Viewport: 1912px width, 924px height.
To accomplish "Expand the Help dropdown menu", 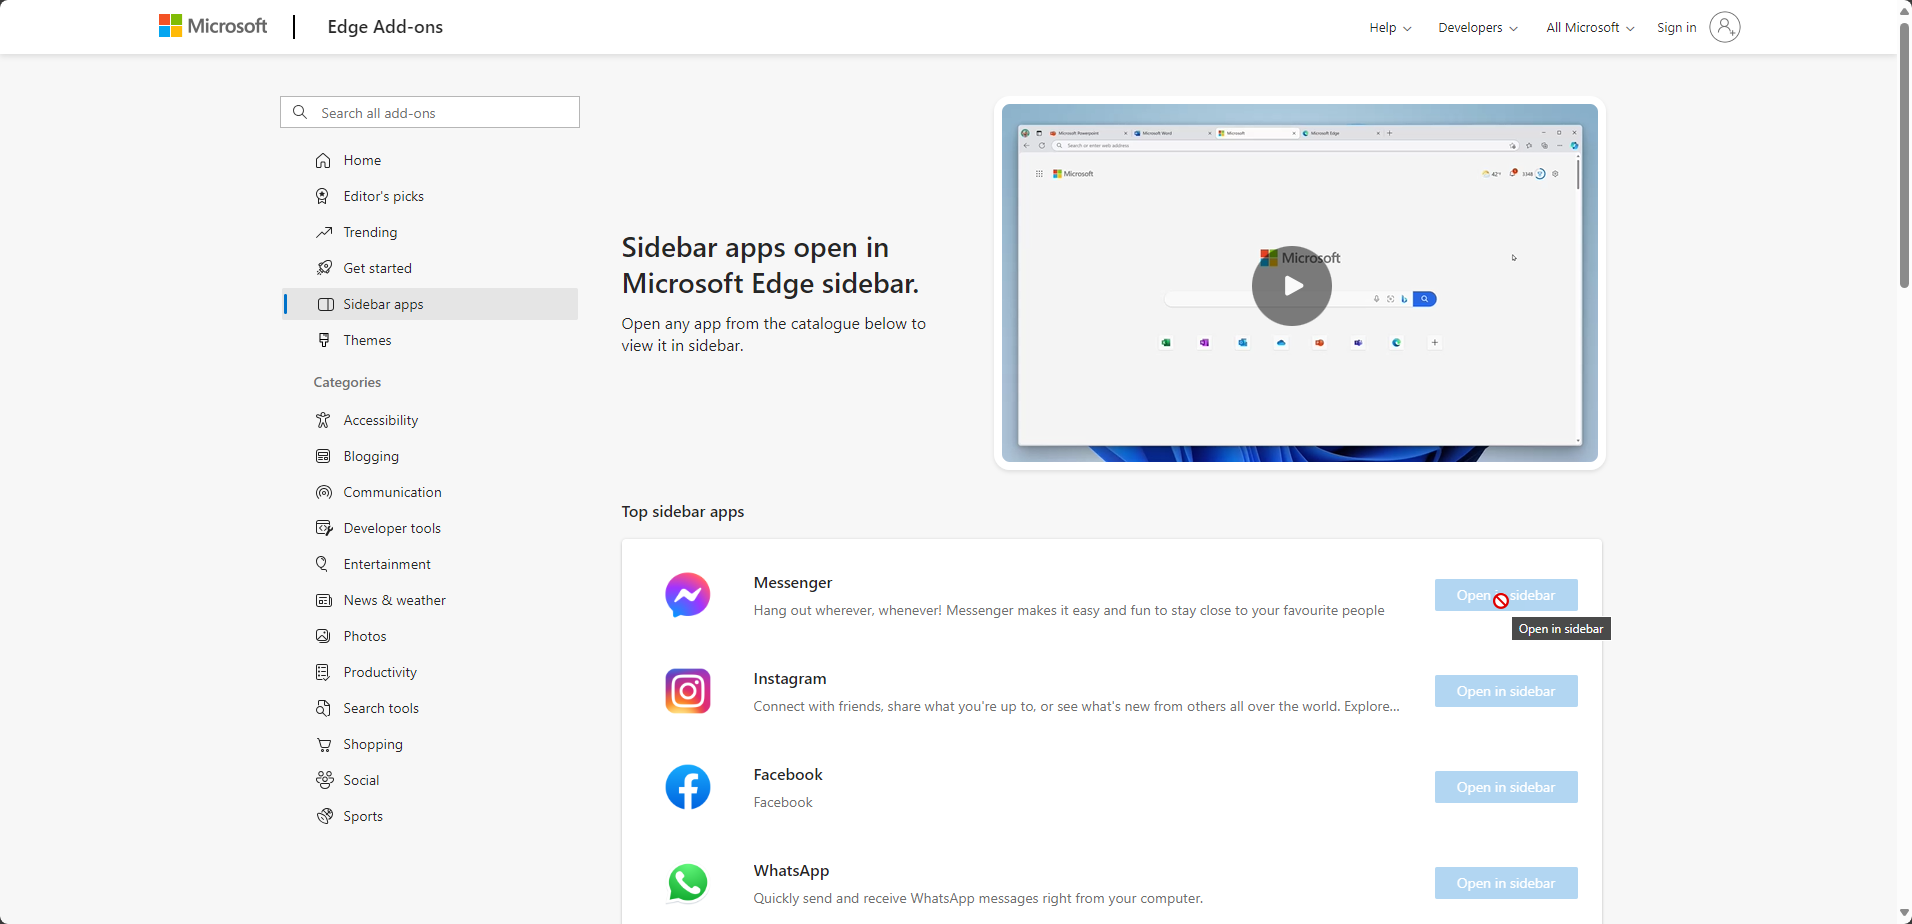I will [1390, 27].
